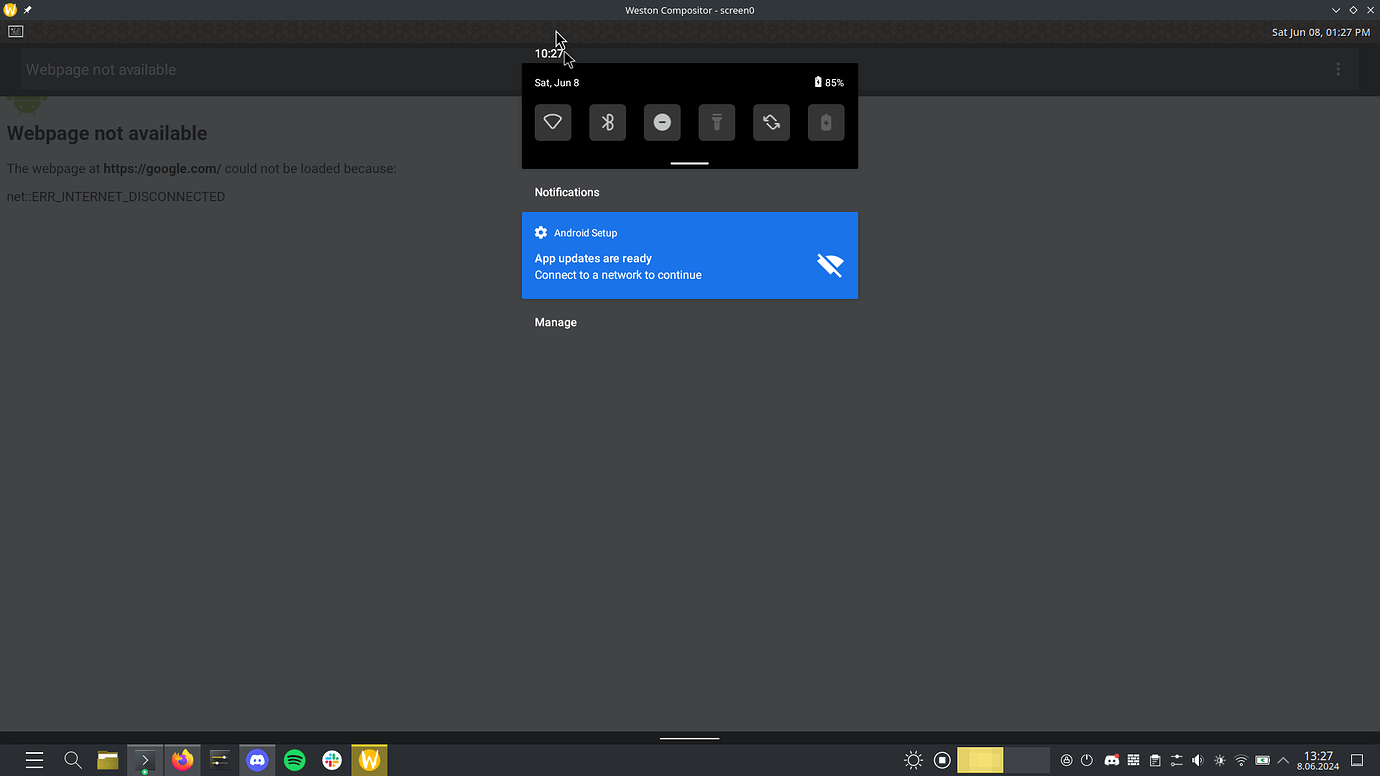Screen dimensions: 1380x776
Task: Tap the Android Setup notification
Action: pos(689,255)
